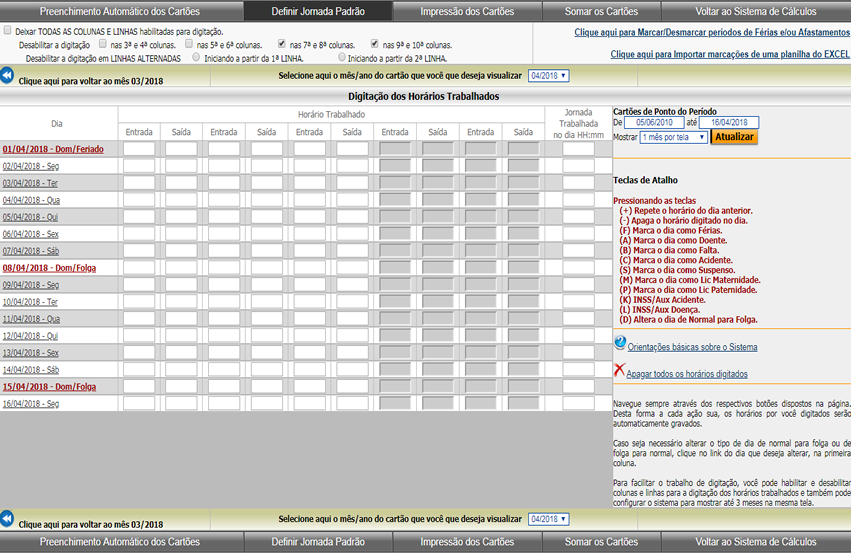
Task: Open the 'Mostrar 1 mês por tela' dropdown
Action: (674, 137)
